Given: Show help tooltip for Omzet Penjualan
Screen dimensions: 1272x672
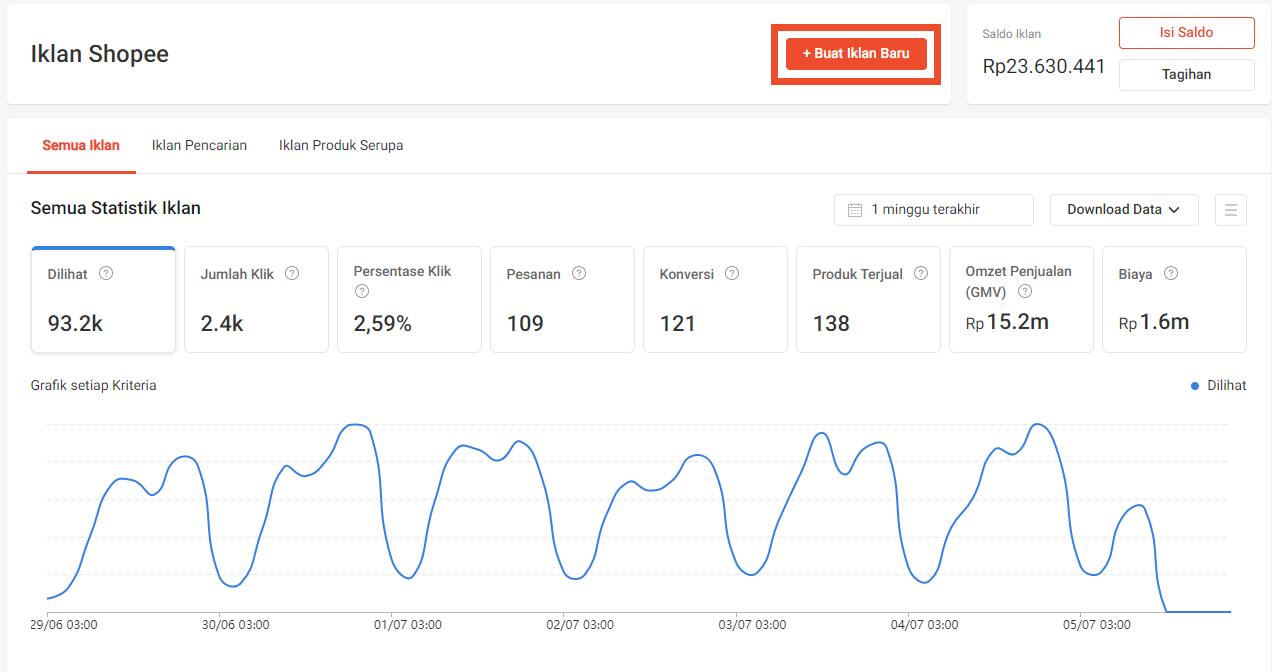Looking at the screenshot, I should point(1025,292).
